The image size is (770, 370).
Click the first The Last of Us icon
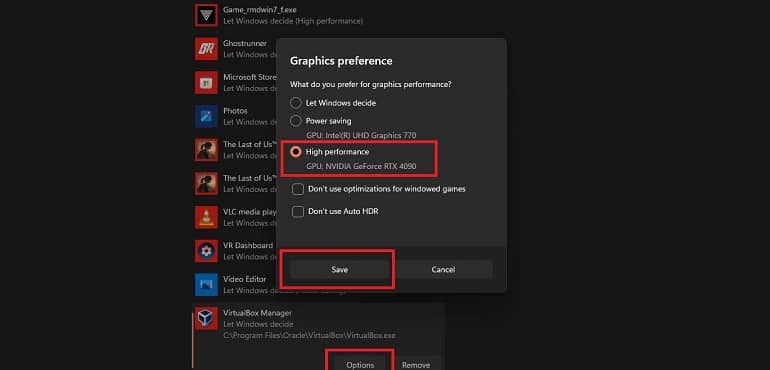point(206,149)
